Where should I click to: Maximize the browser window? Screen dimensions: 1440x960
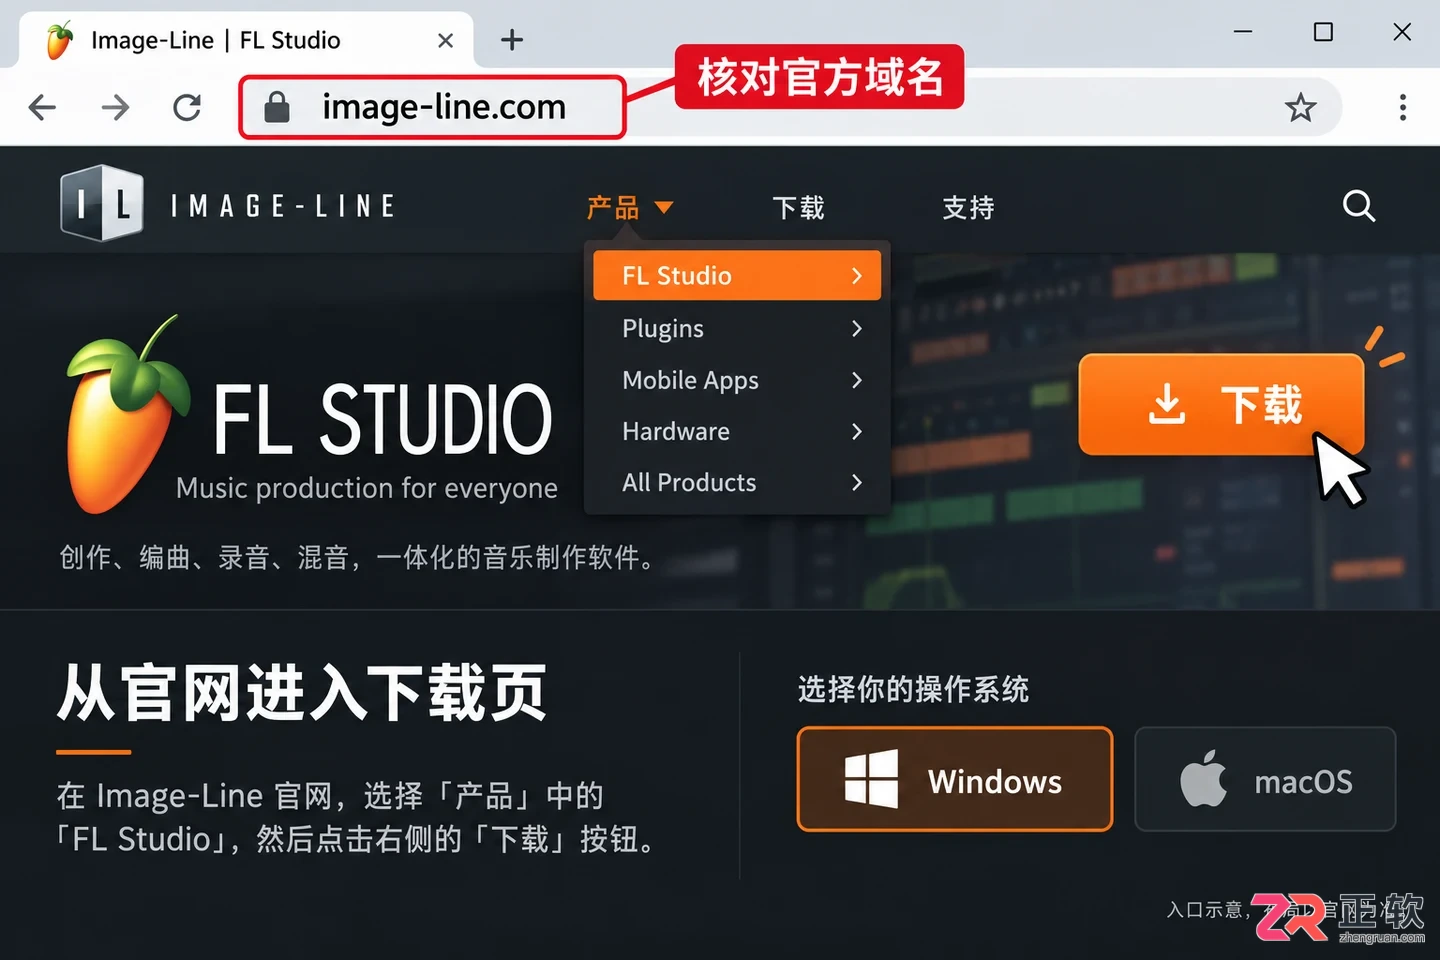[1323, 32]
